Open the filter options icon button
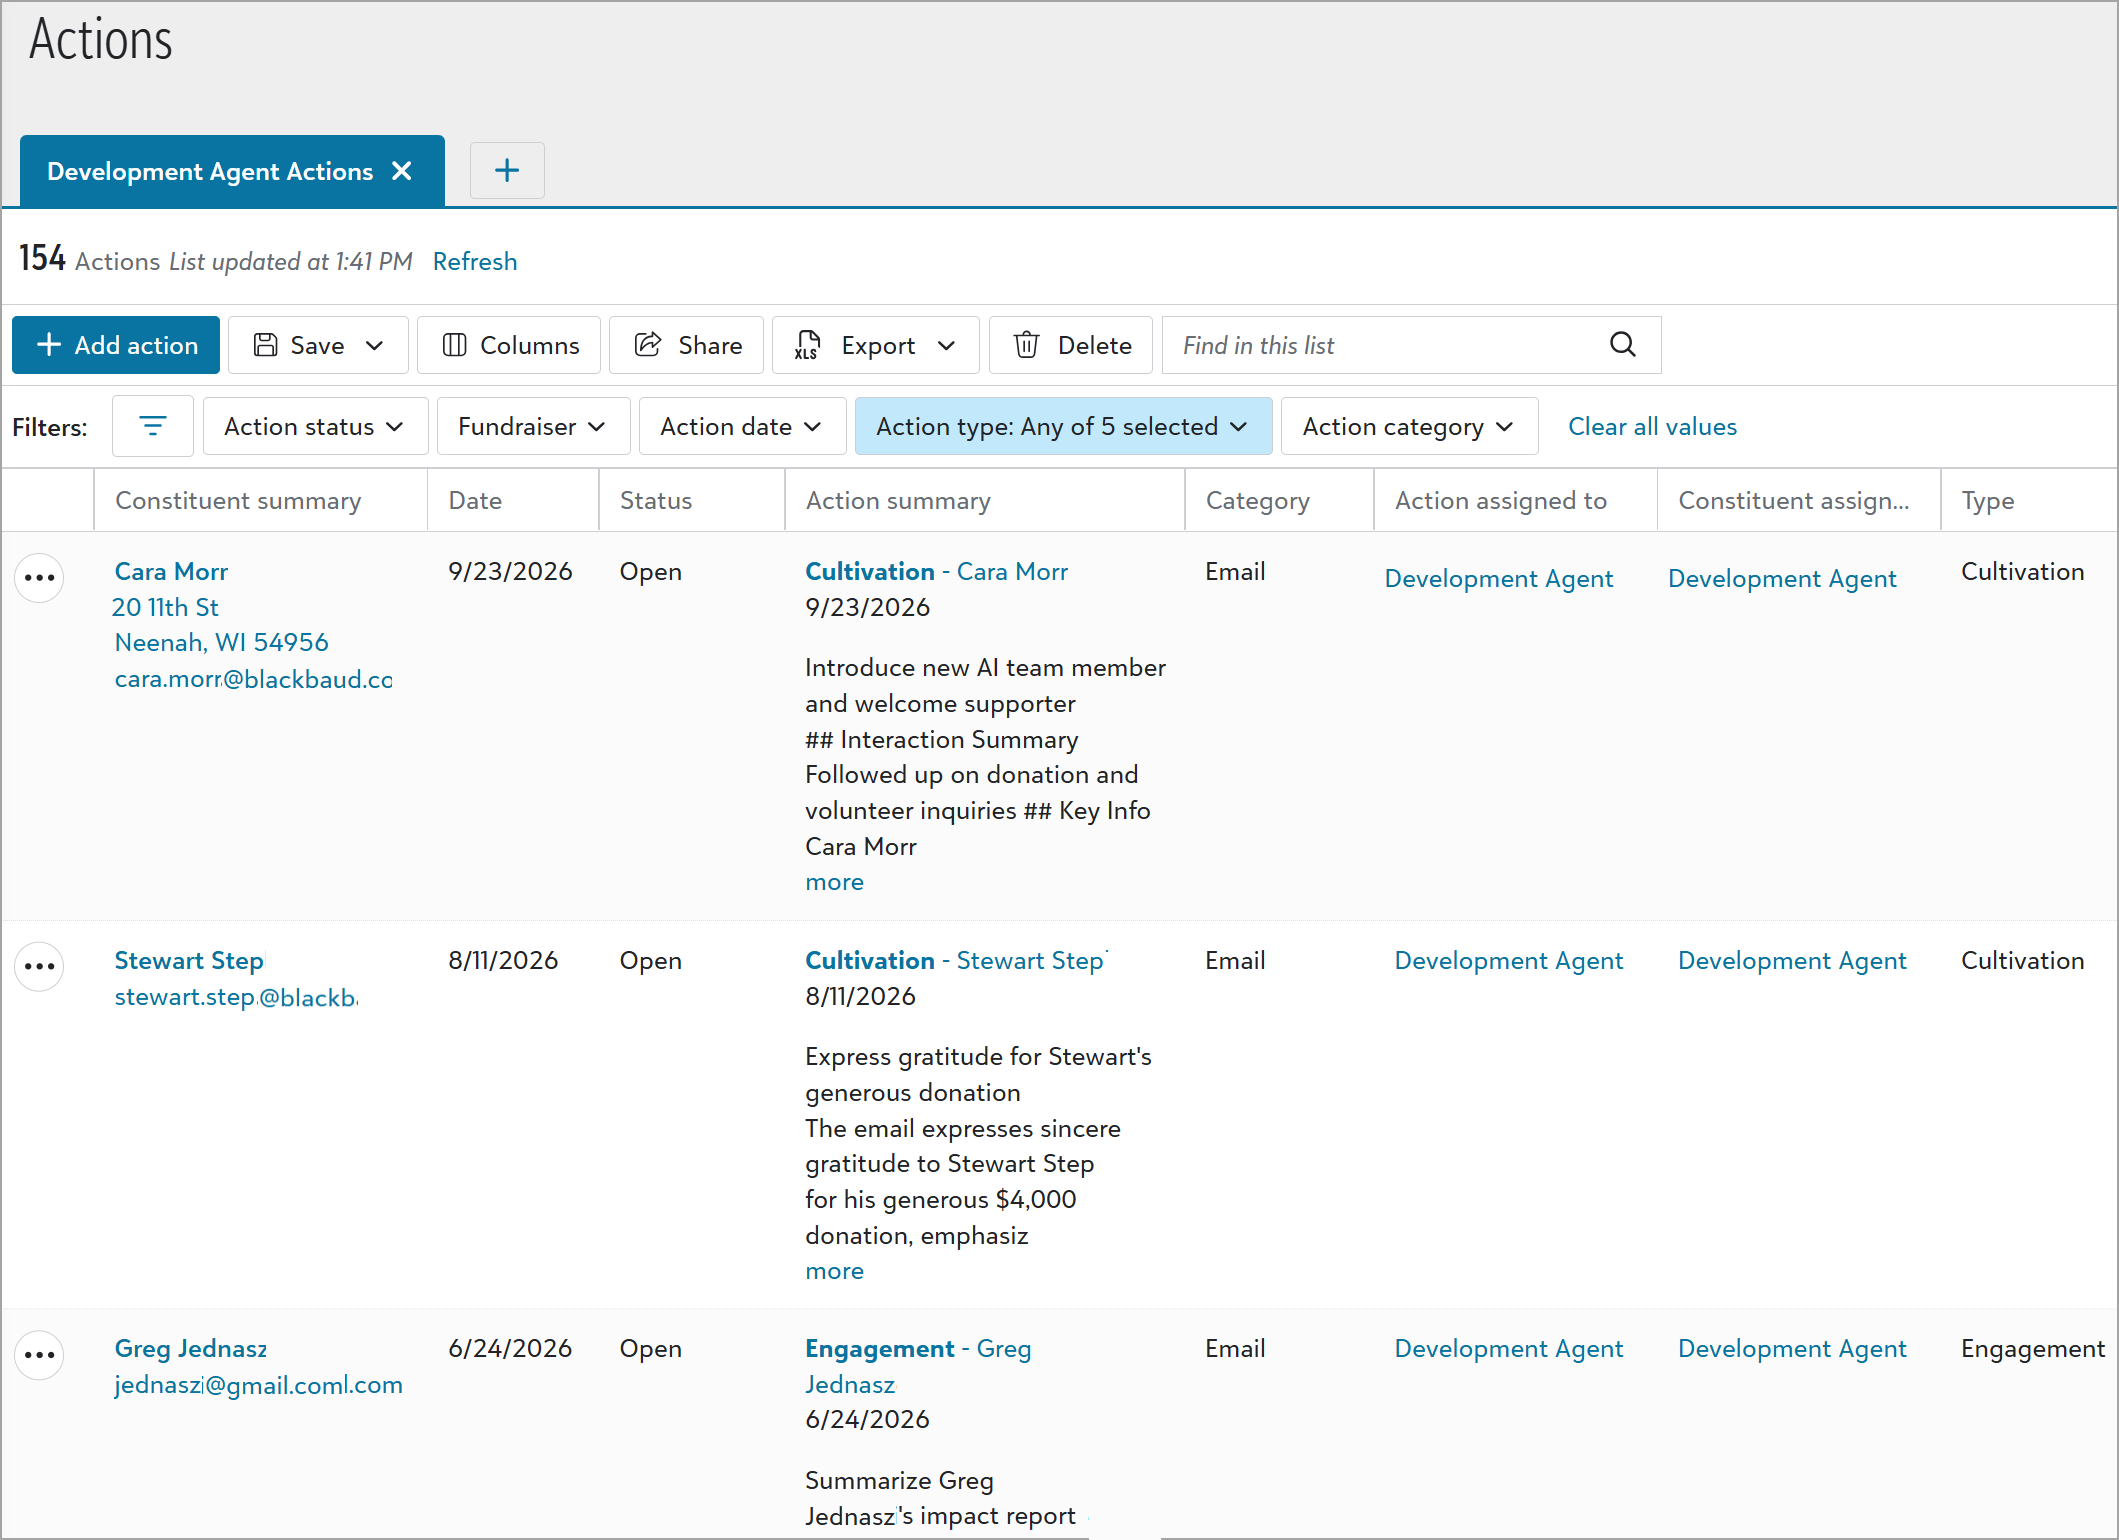The width and height of the screenshot is (2119, 1540). click(x=153, y=426)
